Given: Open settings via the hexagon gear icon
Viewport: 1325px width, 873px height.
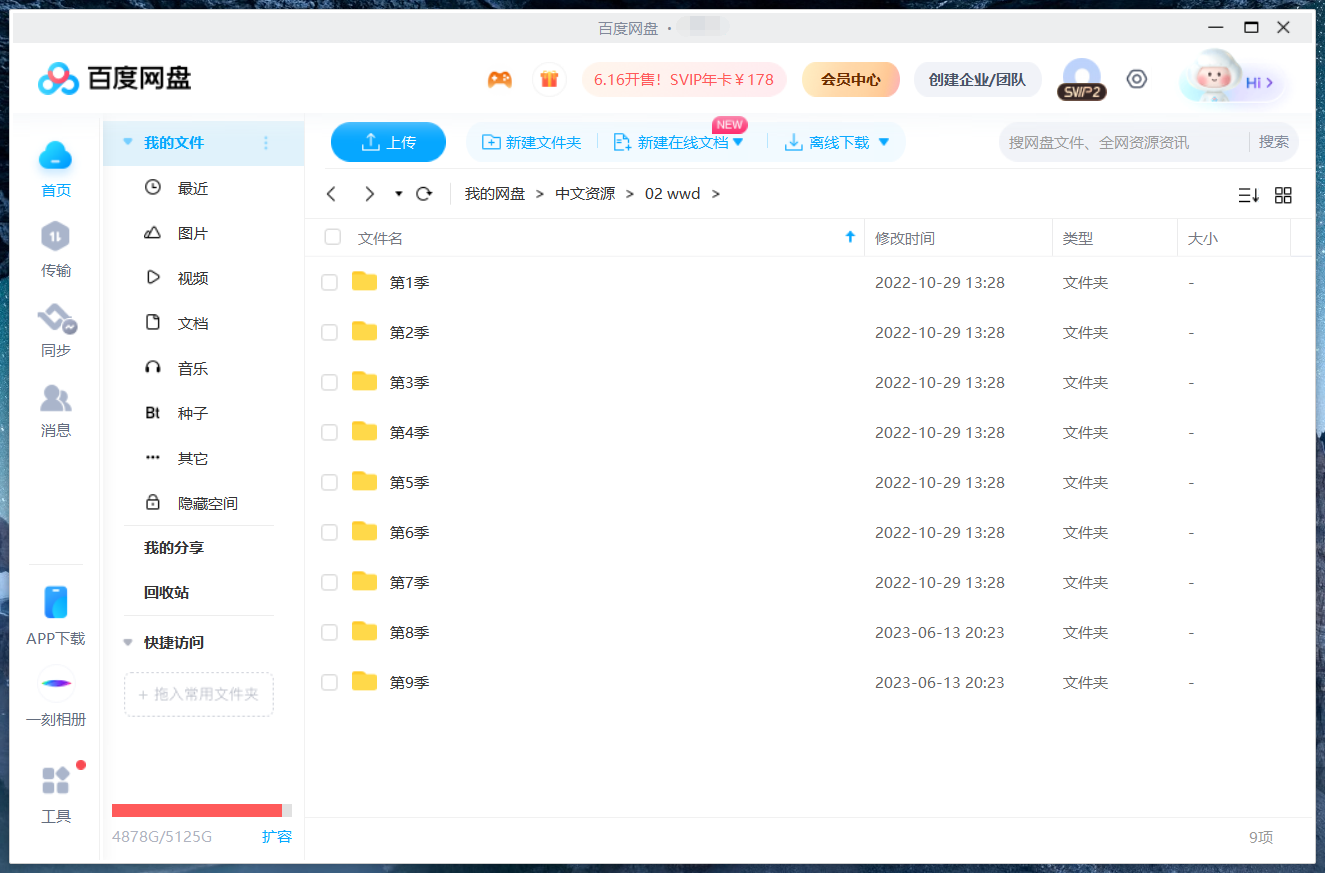Looking at the screenshot, I should pos(1137,79).
